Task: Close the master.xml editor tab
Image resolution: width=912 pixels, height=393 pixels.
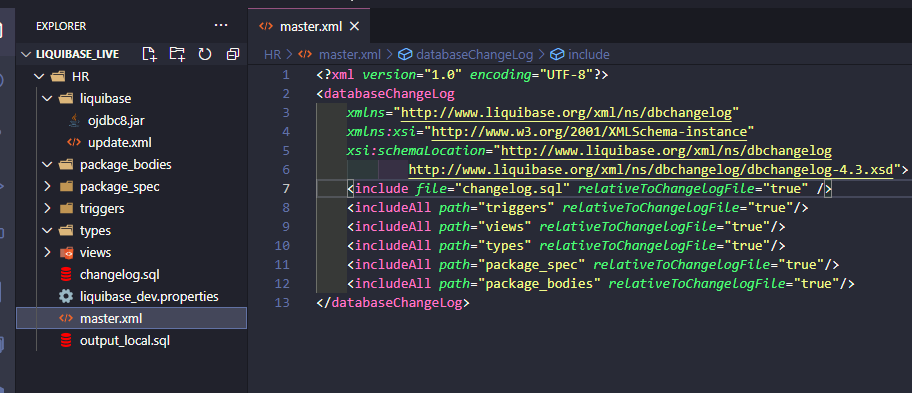Action: click(x=354, y=26)
